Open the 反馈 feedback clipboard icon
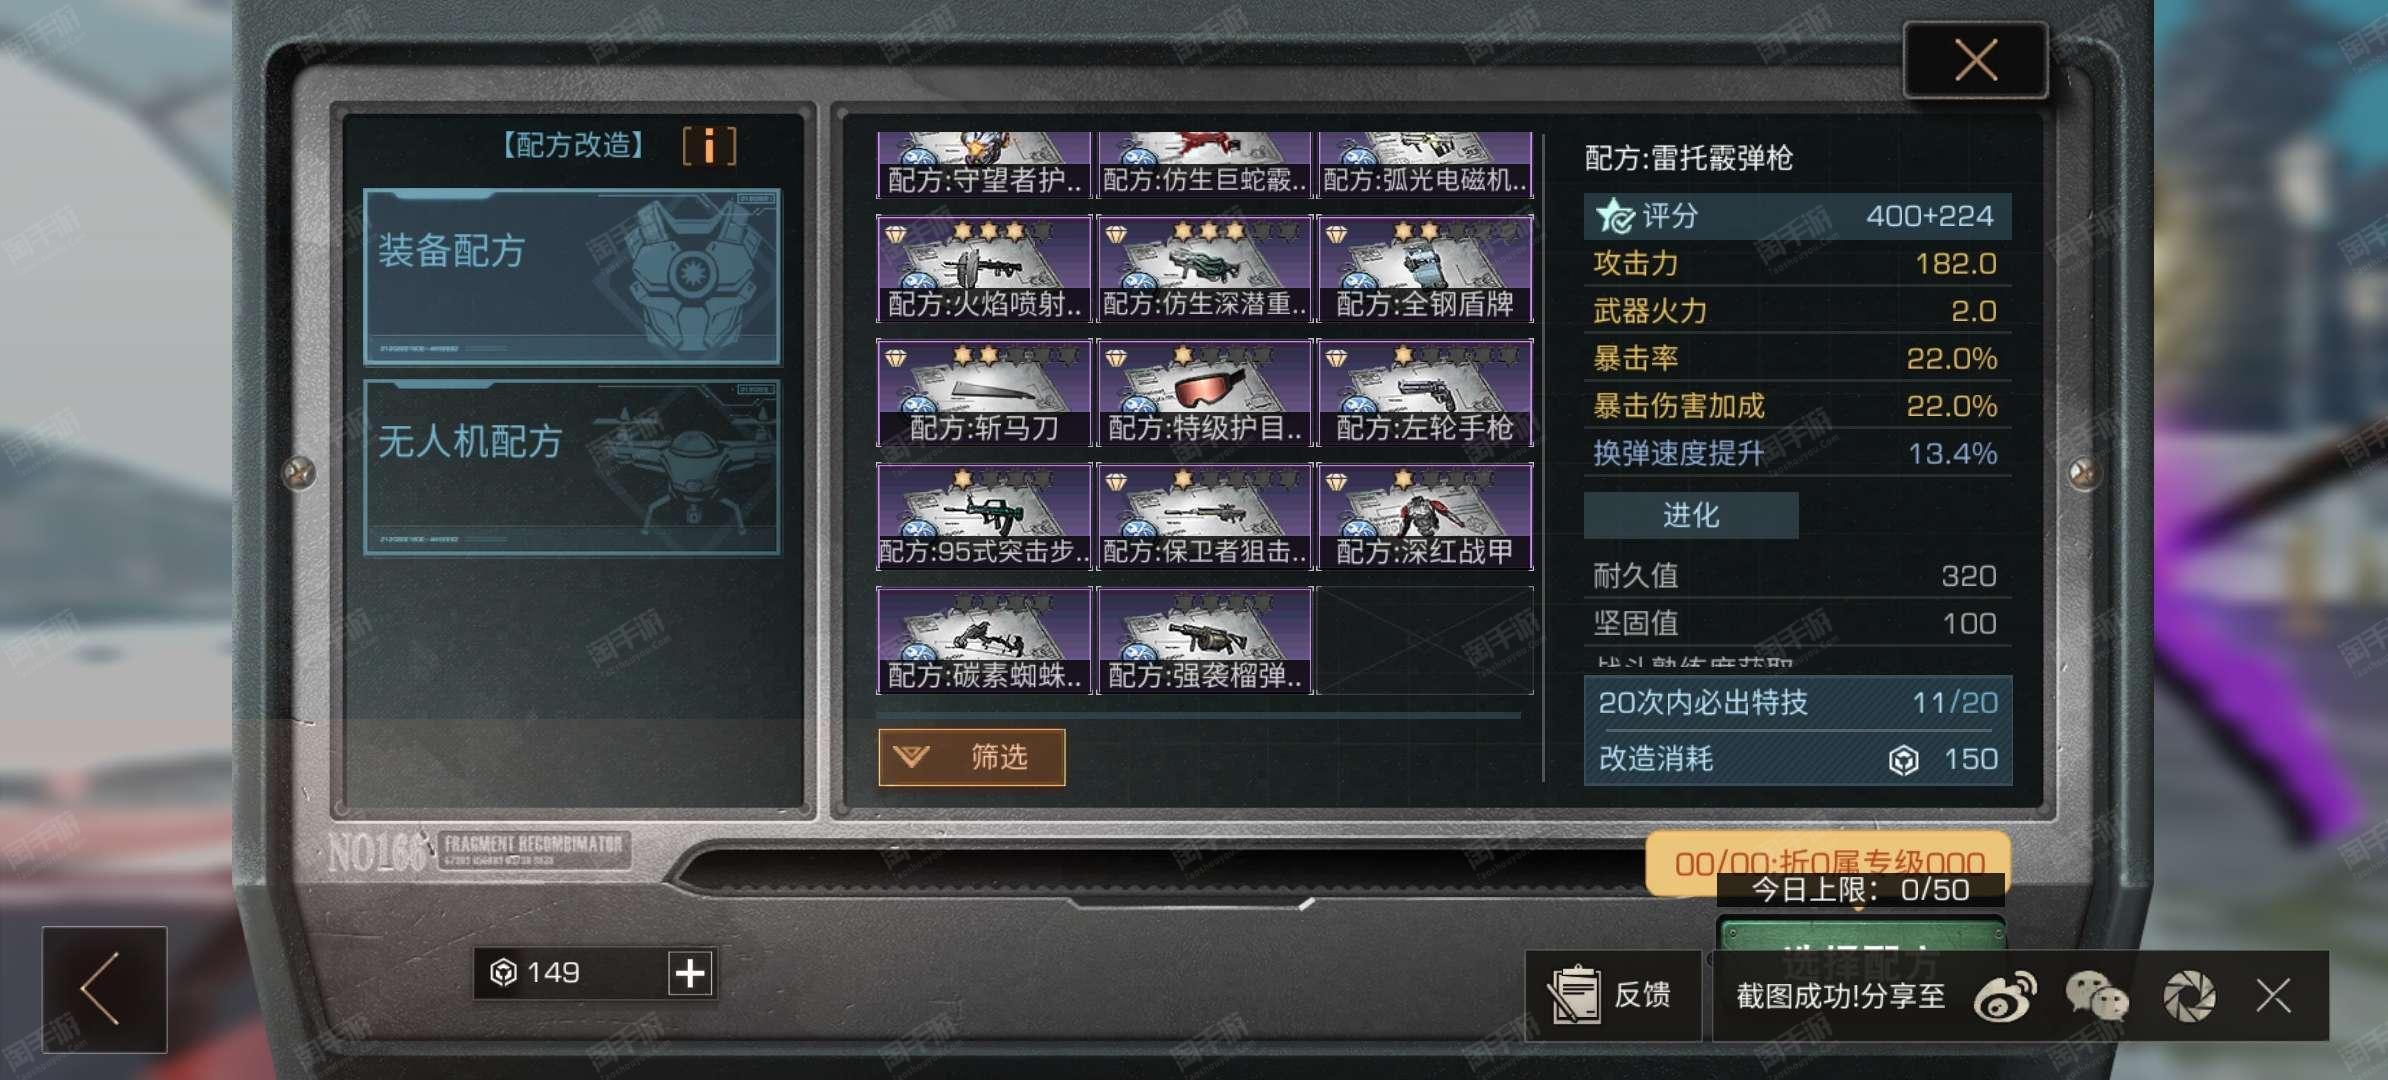The width and height of the screenshot is (2388, 1080). (1575, 994)
